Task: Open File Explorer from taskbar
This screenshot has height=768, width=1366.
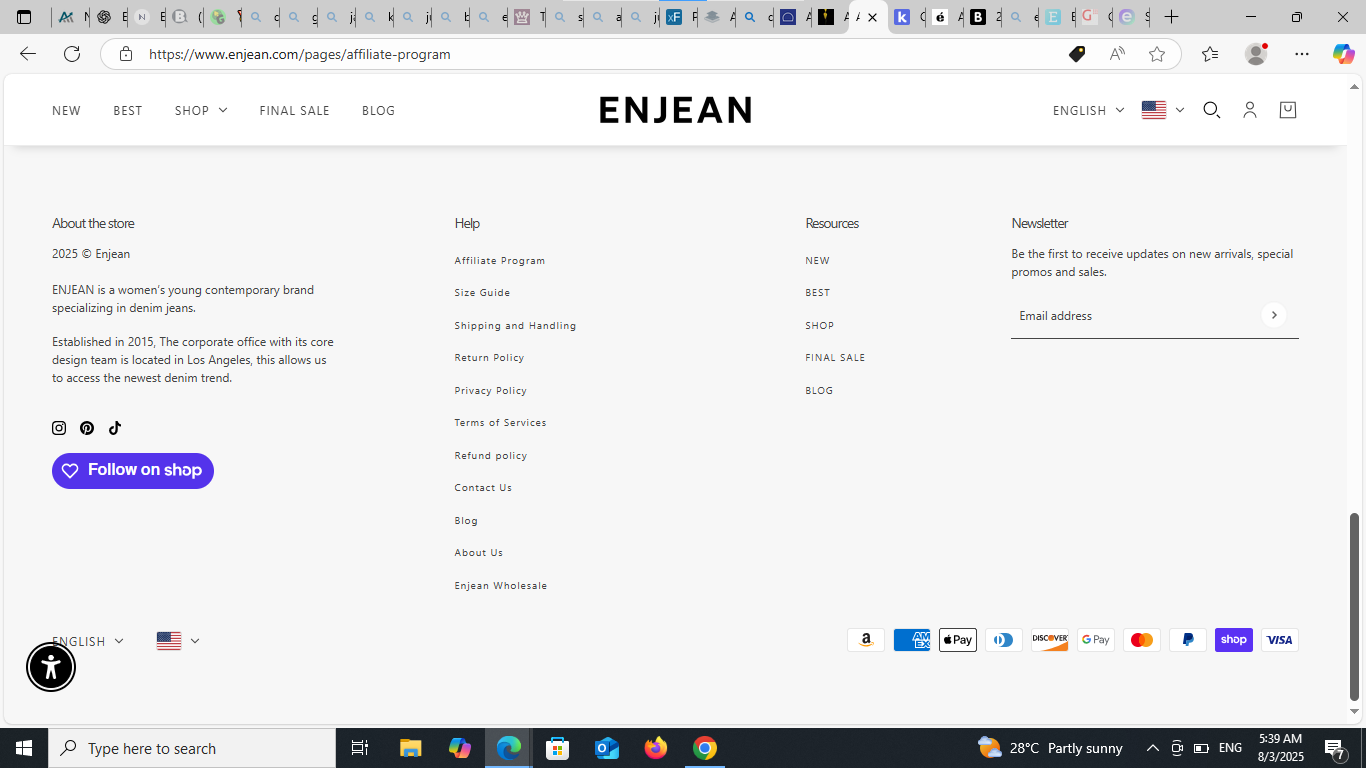Action: pyautogui.click(x=411, y=748)
